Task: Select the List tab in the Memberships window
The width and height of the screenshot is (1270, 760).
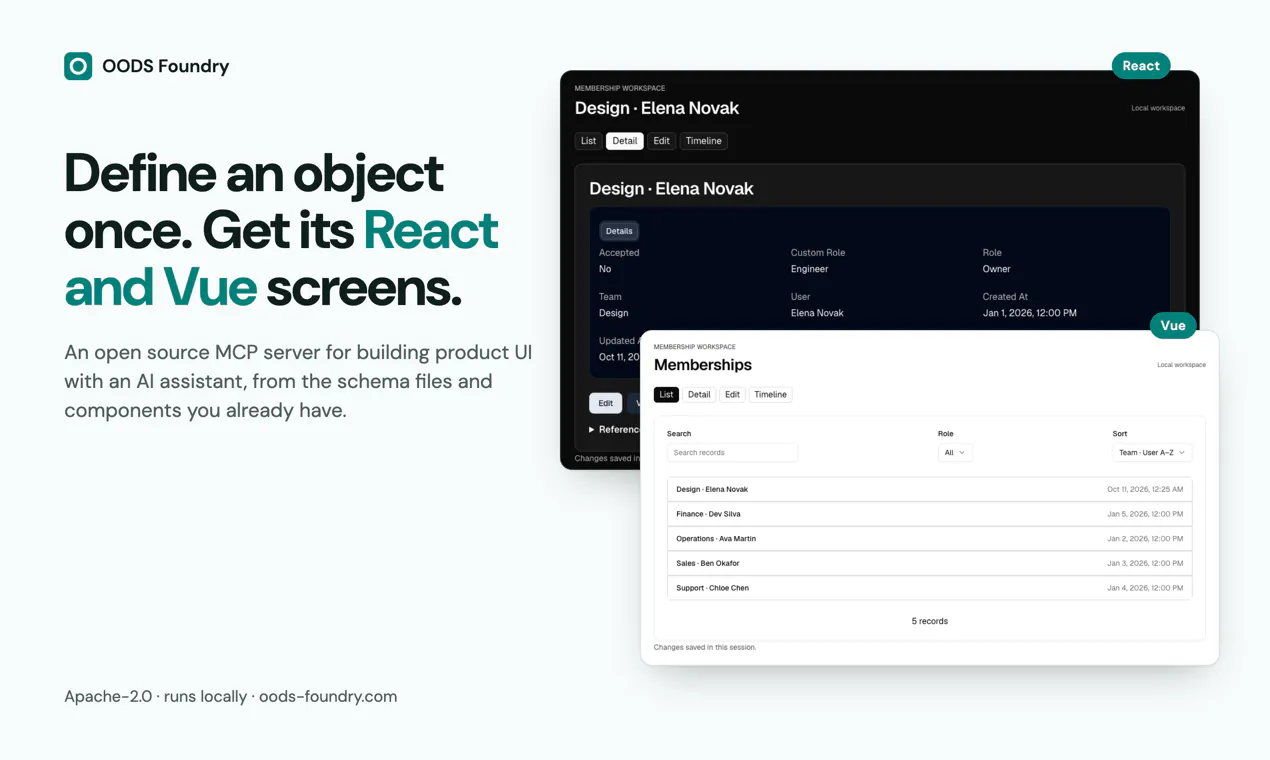Action: [x=666, y=395]
